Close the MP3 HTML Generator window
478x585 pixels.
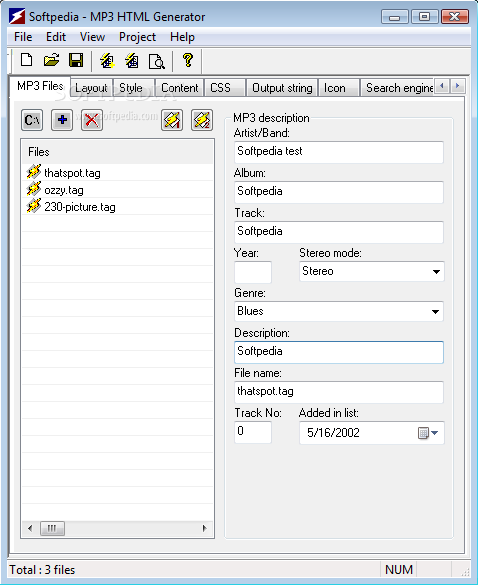point(455,17)
